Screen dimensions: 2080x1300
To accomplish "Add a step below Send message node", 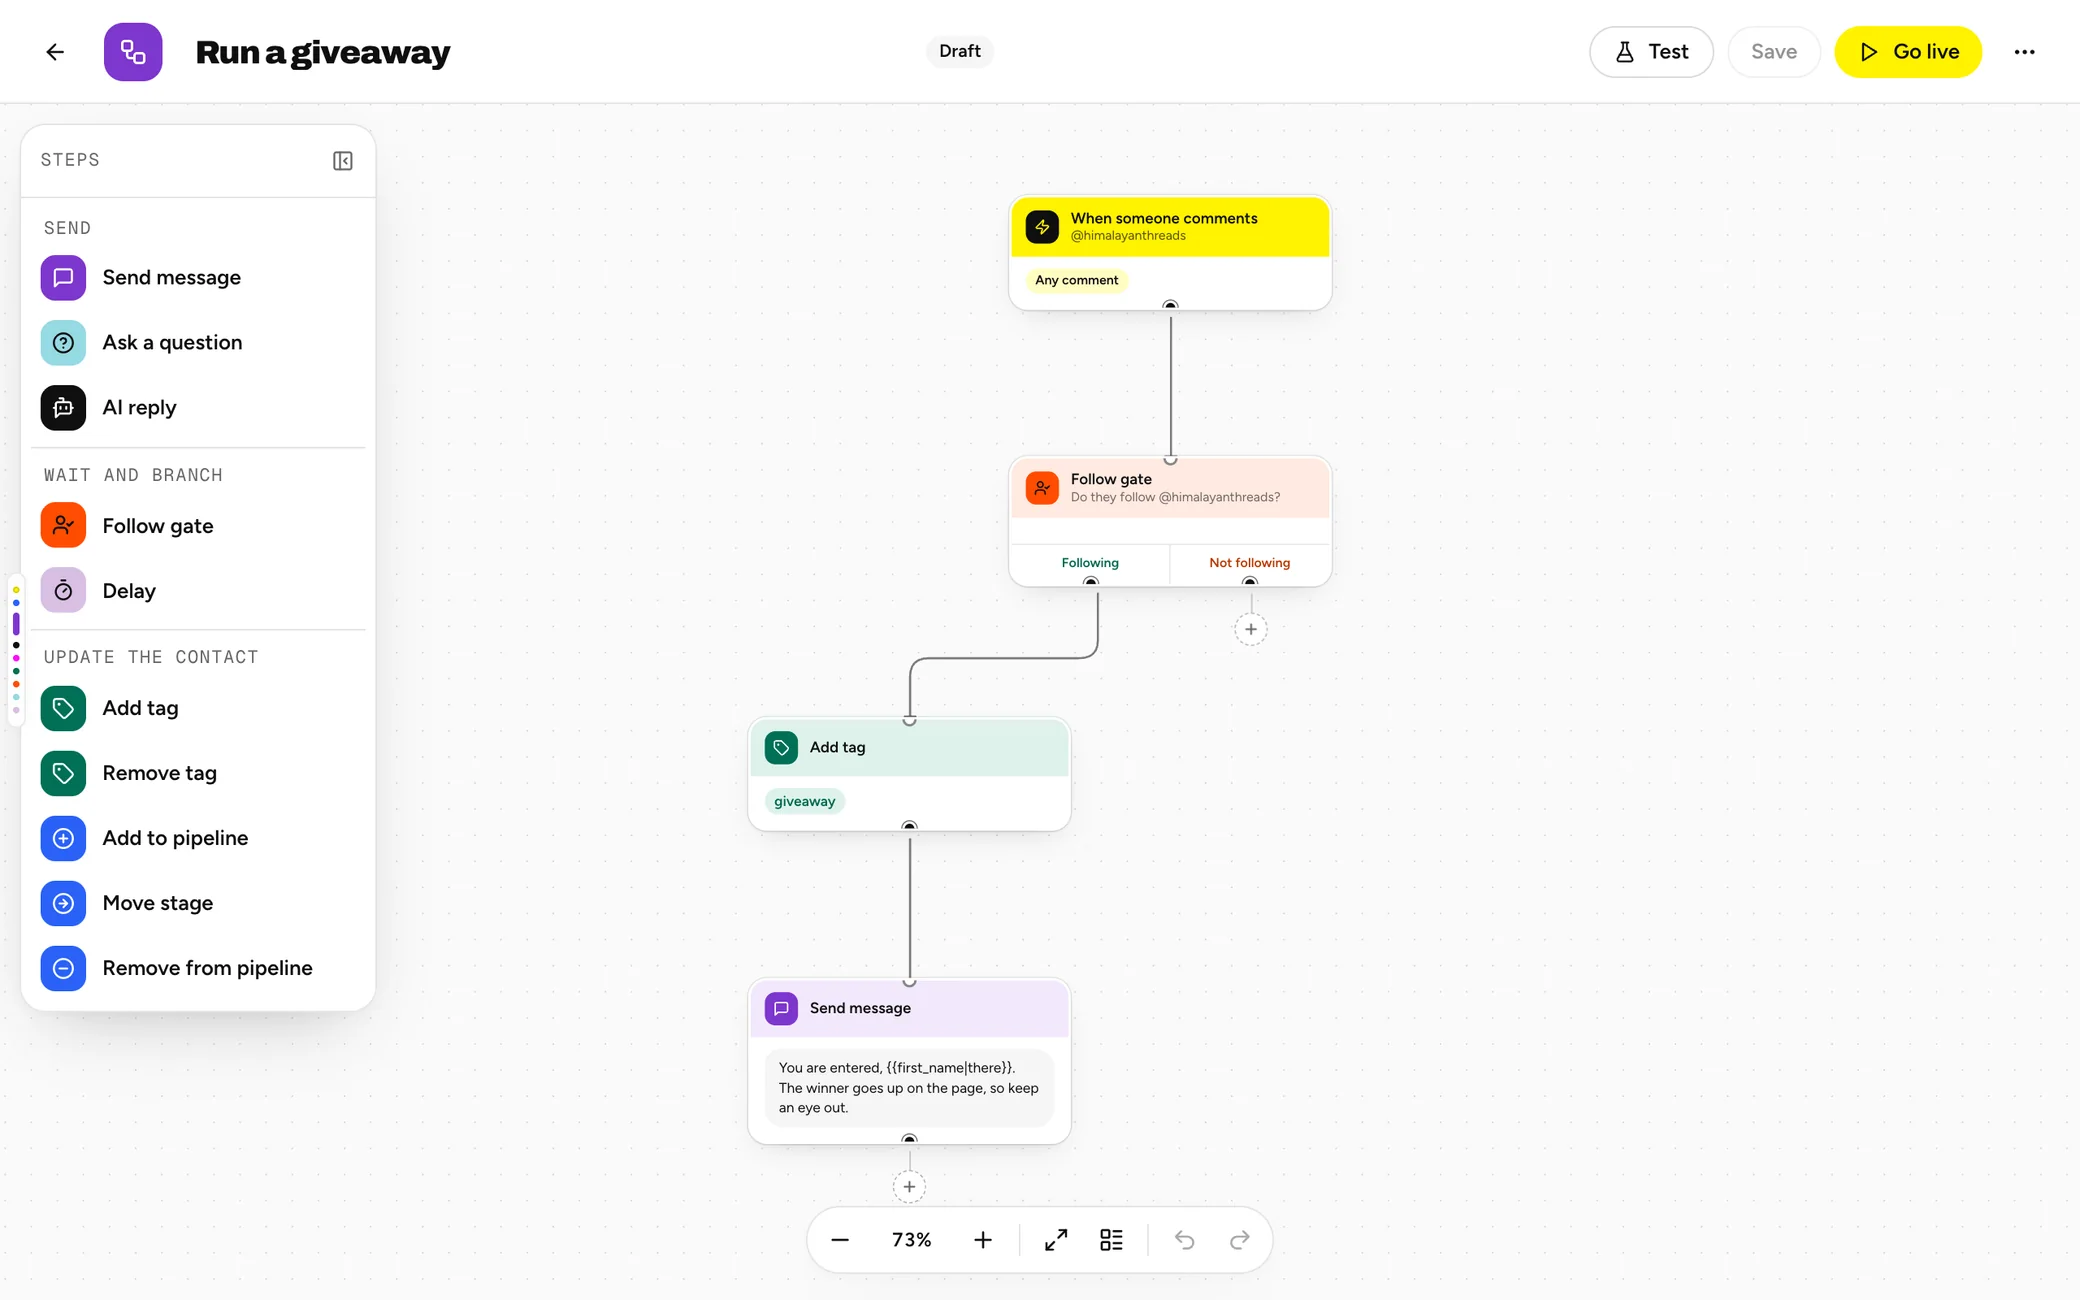I will click(x=909, y=1187).
